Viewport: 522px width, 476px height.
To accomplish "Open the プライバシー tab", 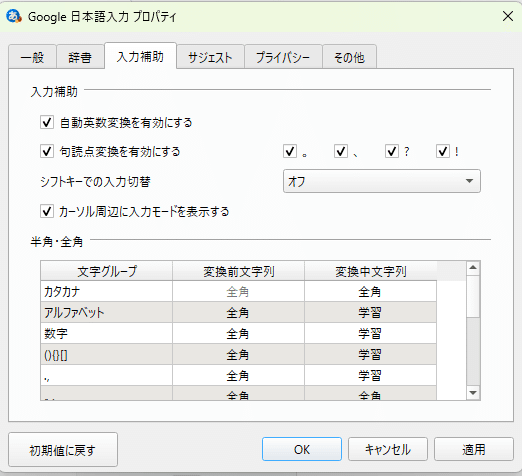I will pos(283,57).
